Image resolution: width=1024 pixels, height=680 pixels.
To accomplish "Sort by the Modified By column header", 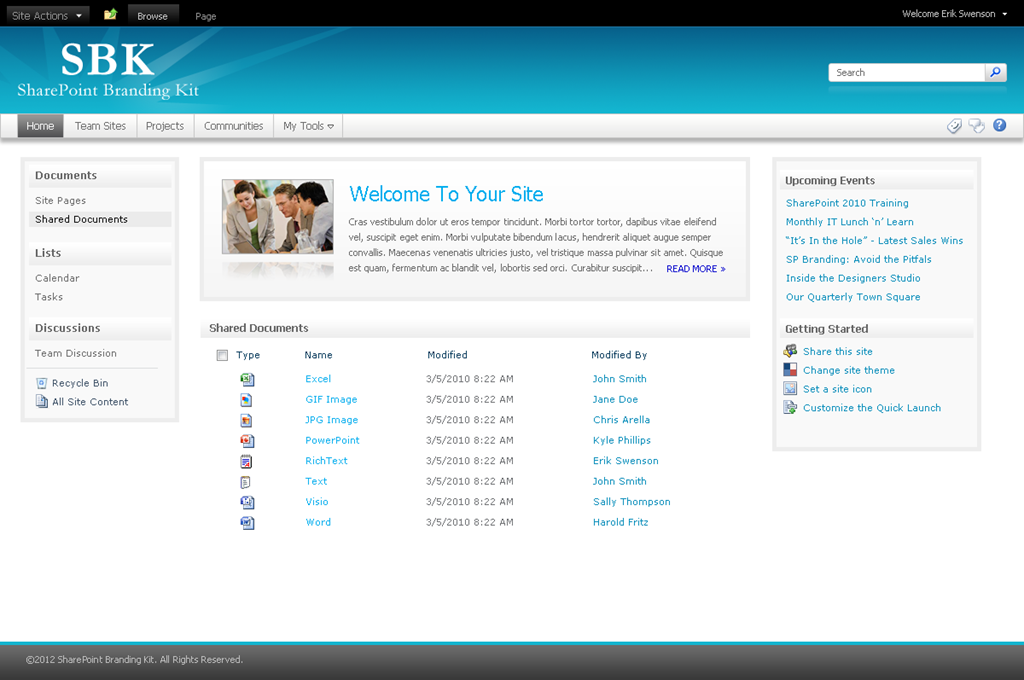I will 619,355.
